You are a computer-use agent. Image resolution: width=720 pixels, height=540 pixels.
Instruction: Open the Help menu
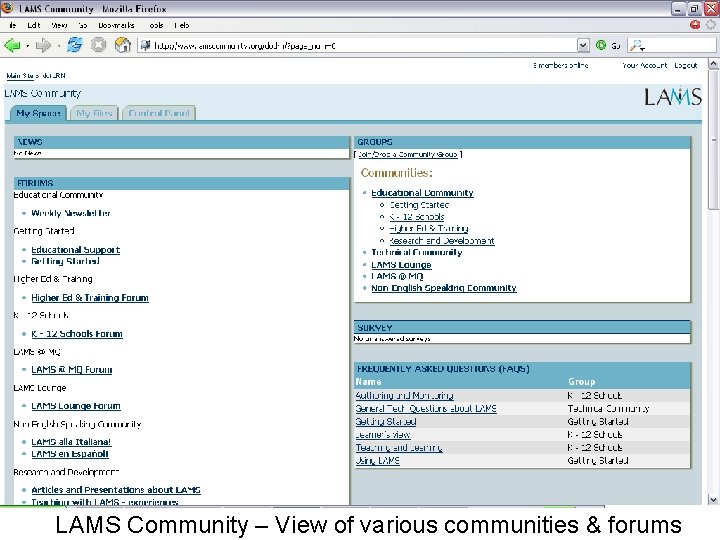182,25
